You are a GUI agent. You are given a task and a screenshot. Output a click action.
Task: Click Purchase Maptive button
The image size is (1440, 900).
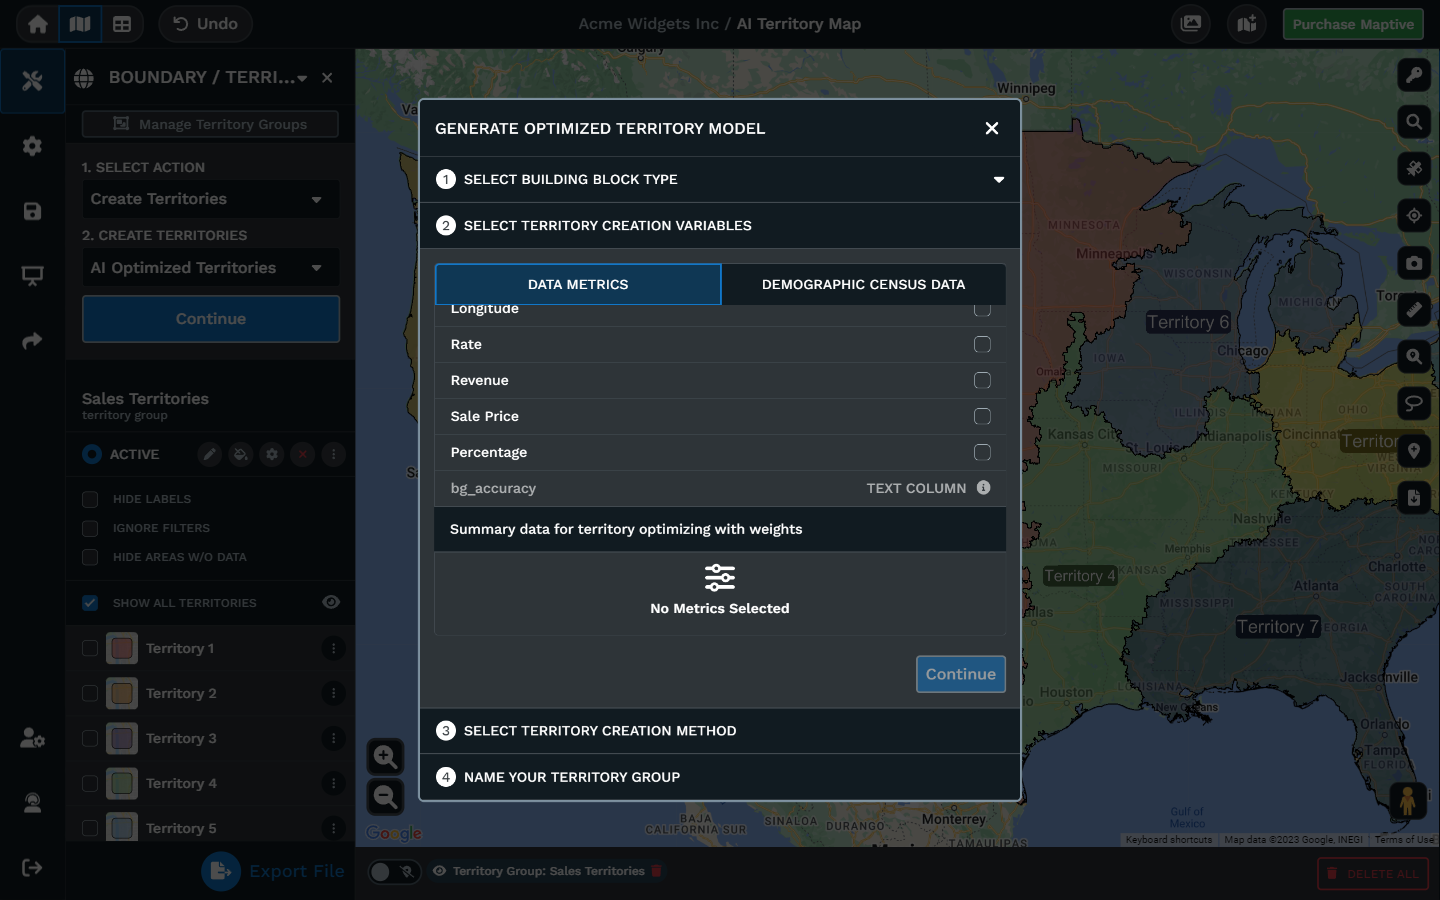tap(1353, 24)
